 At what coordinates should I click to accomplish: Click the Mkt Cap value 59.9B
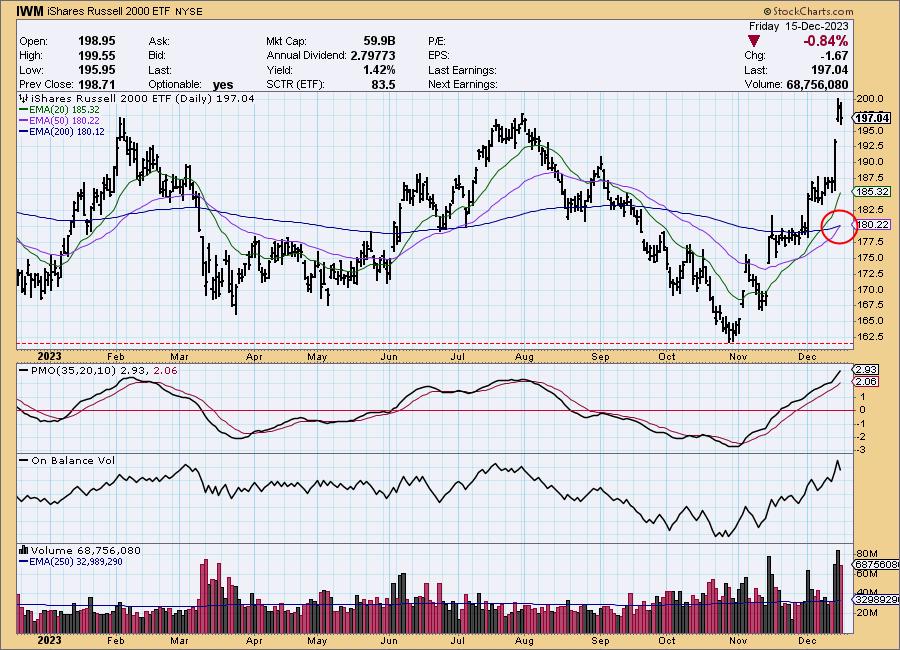point(379,41)
